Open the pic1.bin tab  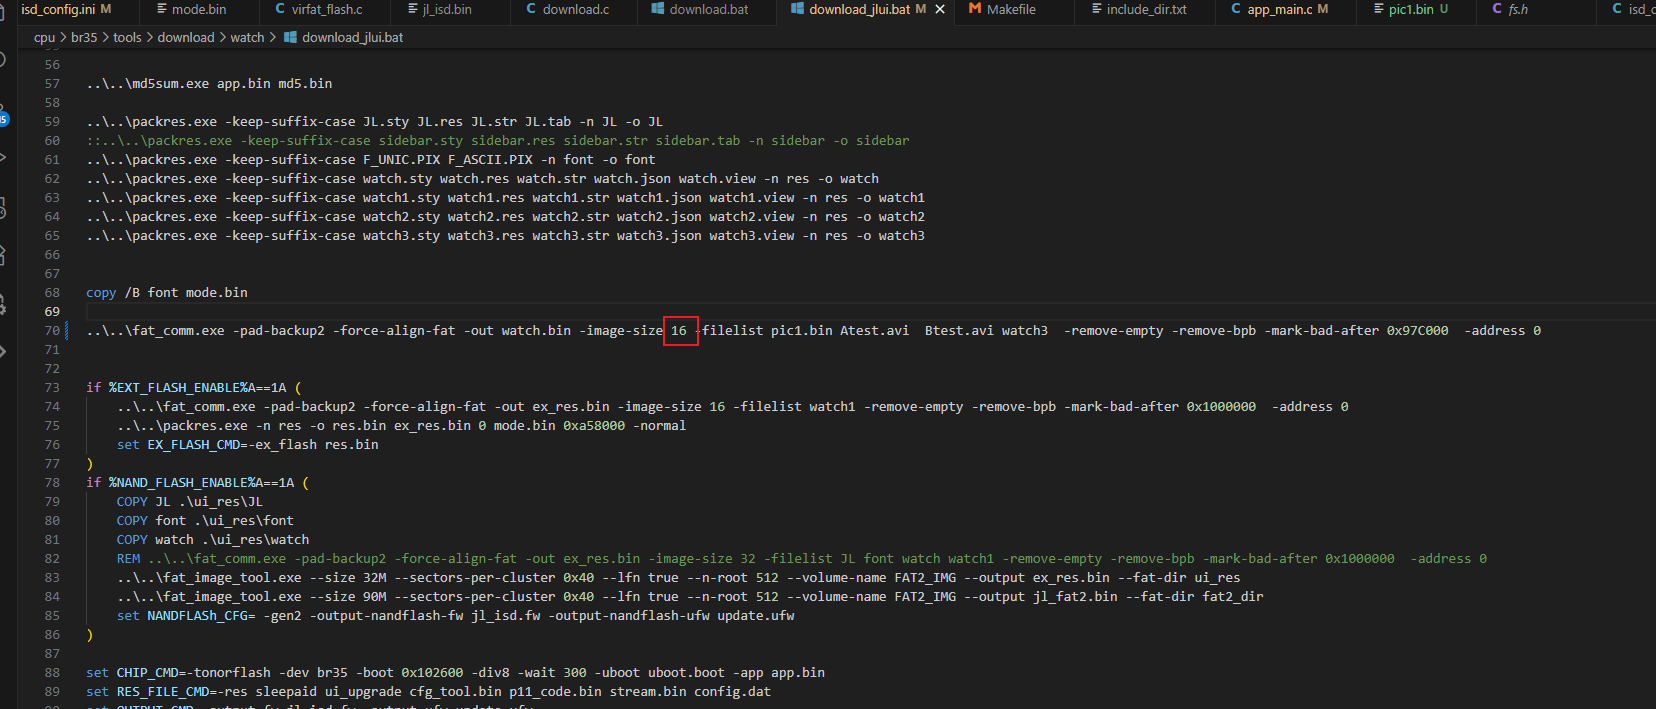click(1411, 9)
